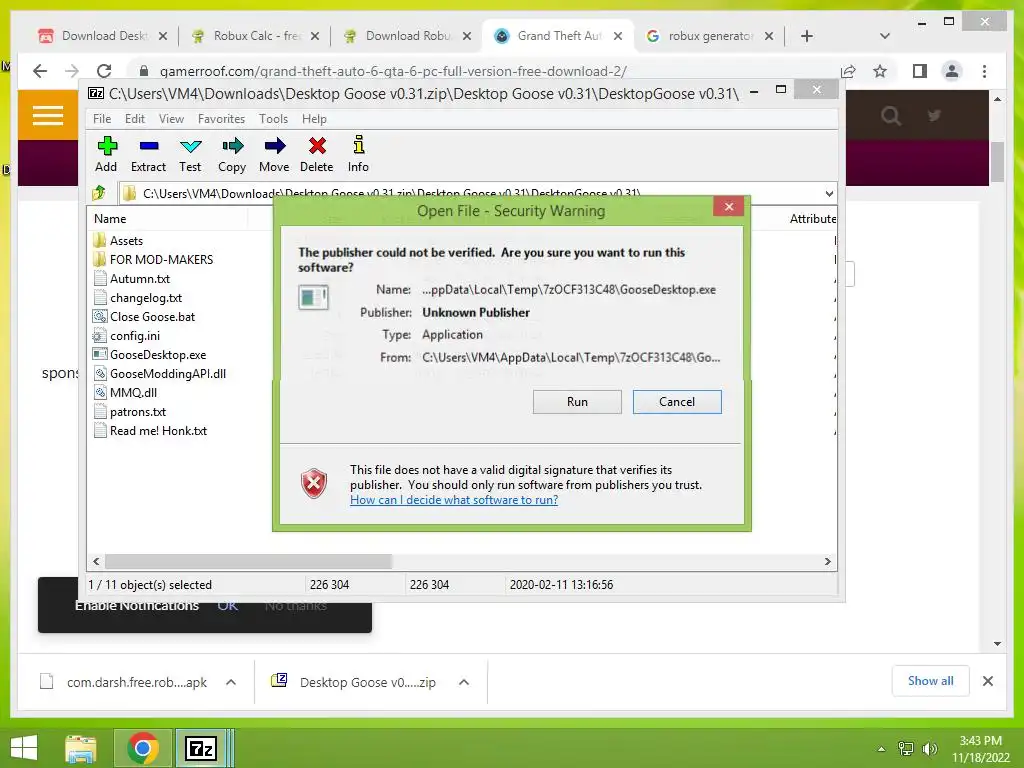Screen dimensions: 1024x768
Task: Click left arrow of horizontal scrollbar
Action: (97, 562)
